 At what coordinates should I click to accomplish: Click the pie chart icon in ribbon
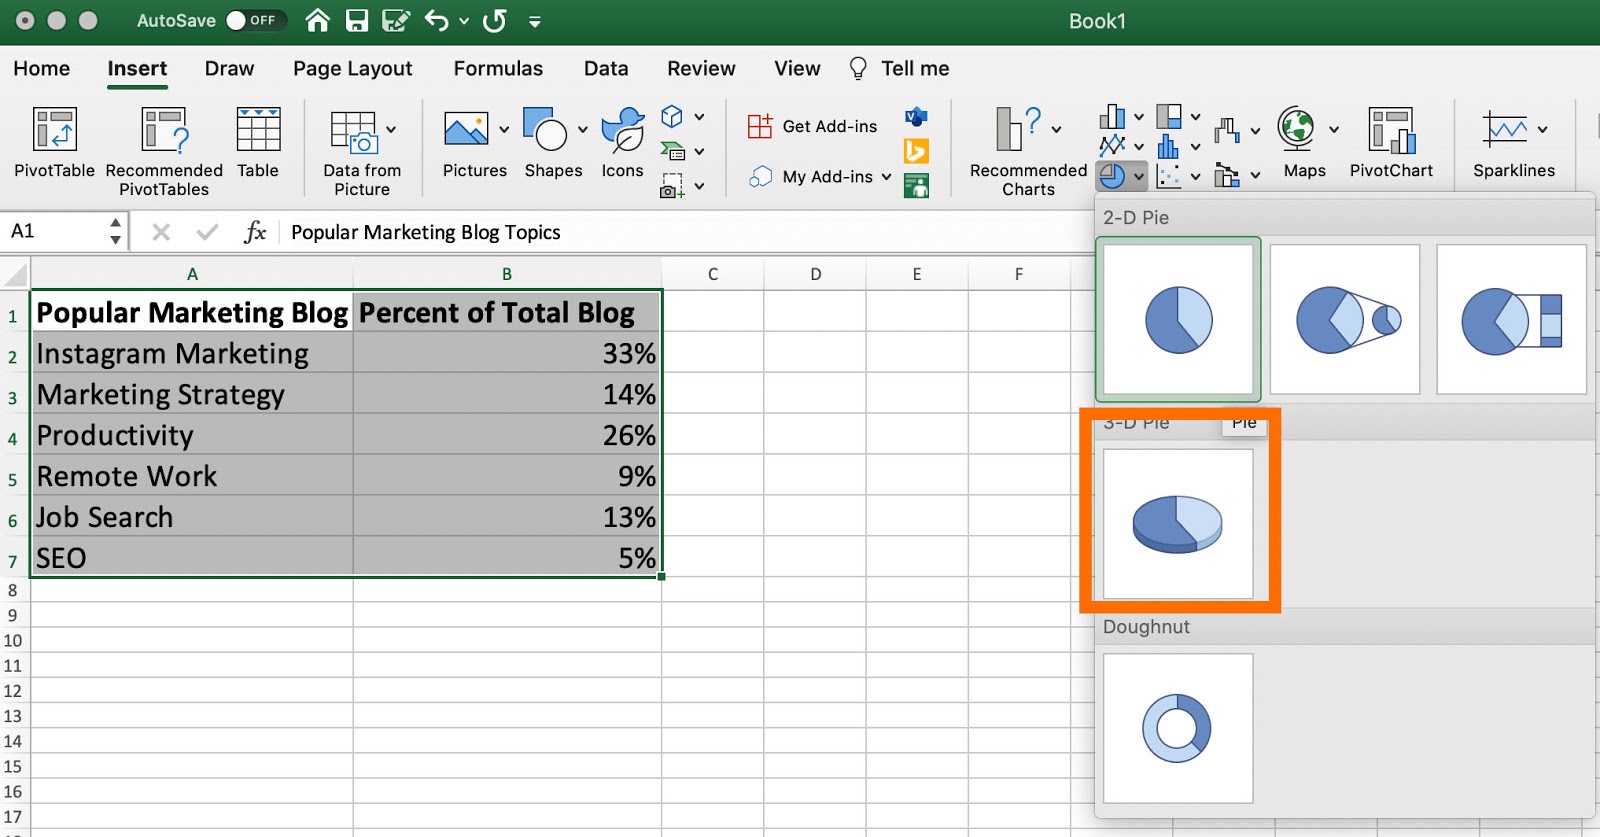1111,176
